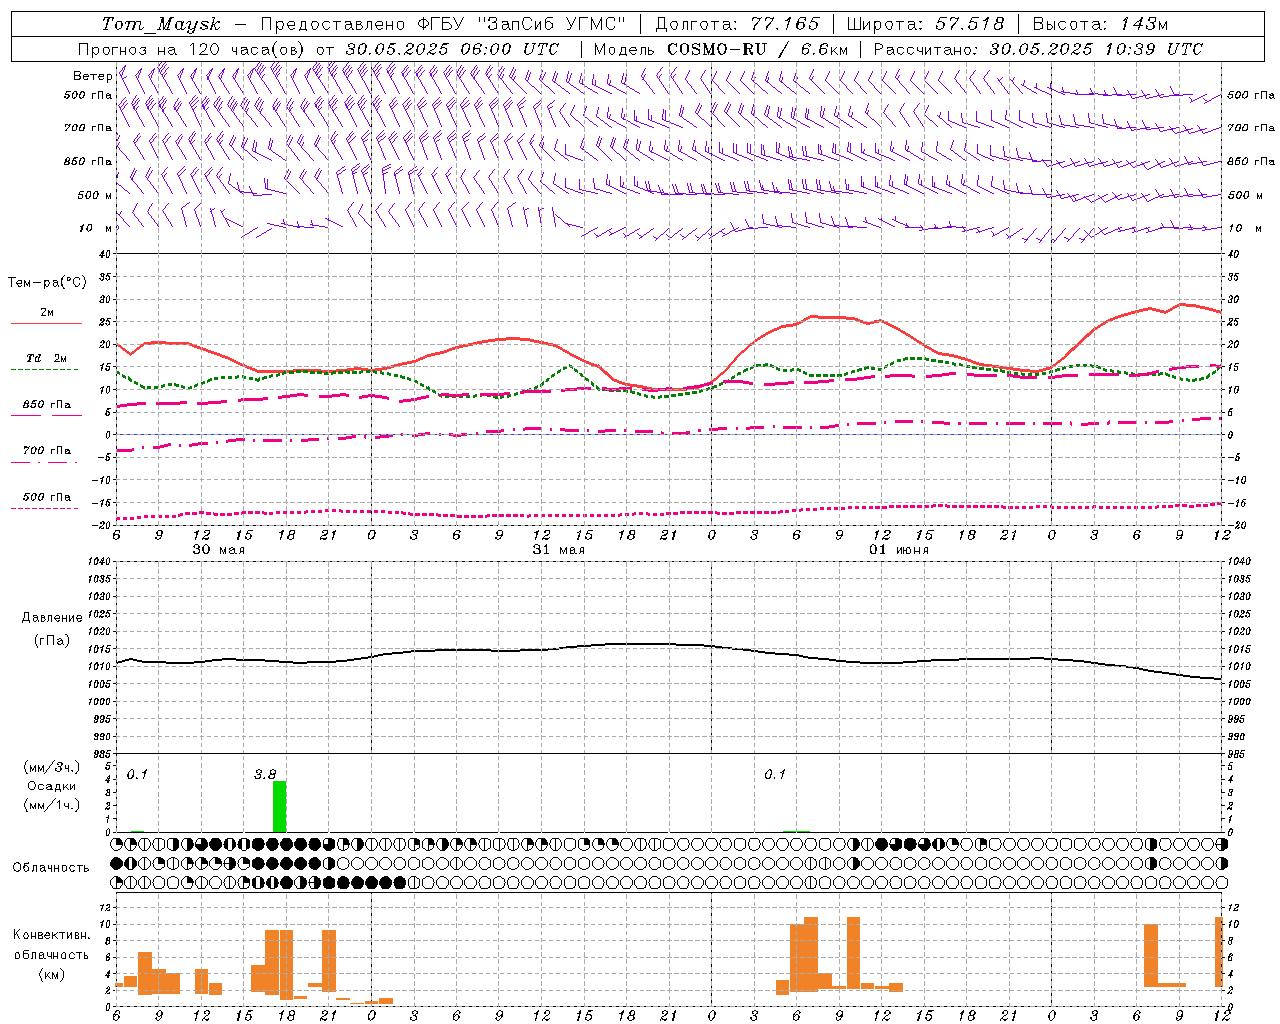The height and width of the screenshot is (1024, 1280).
Task: Click the model name COSMO-RU / 6.6км
Action: click(x=758, y=49)
